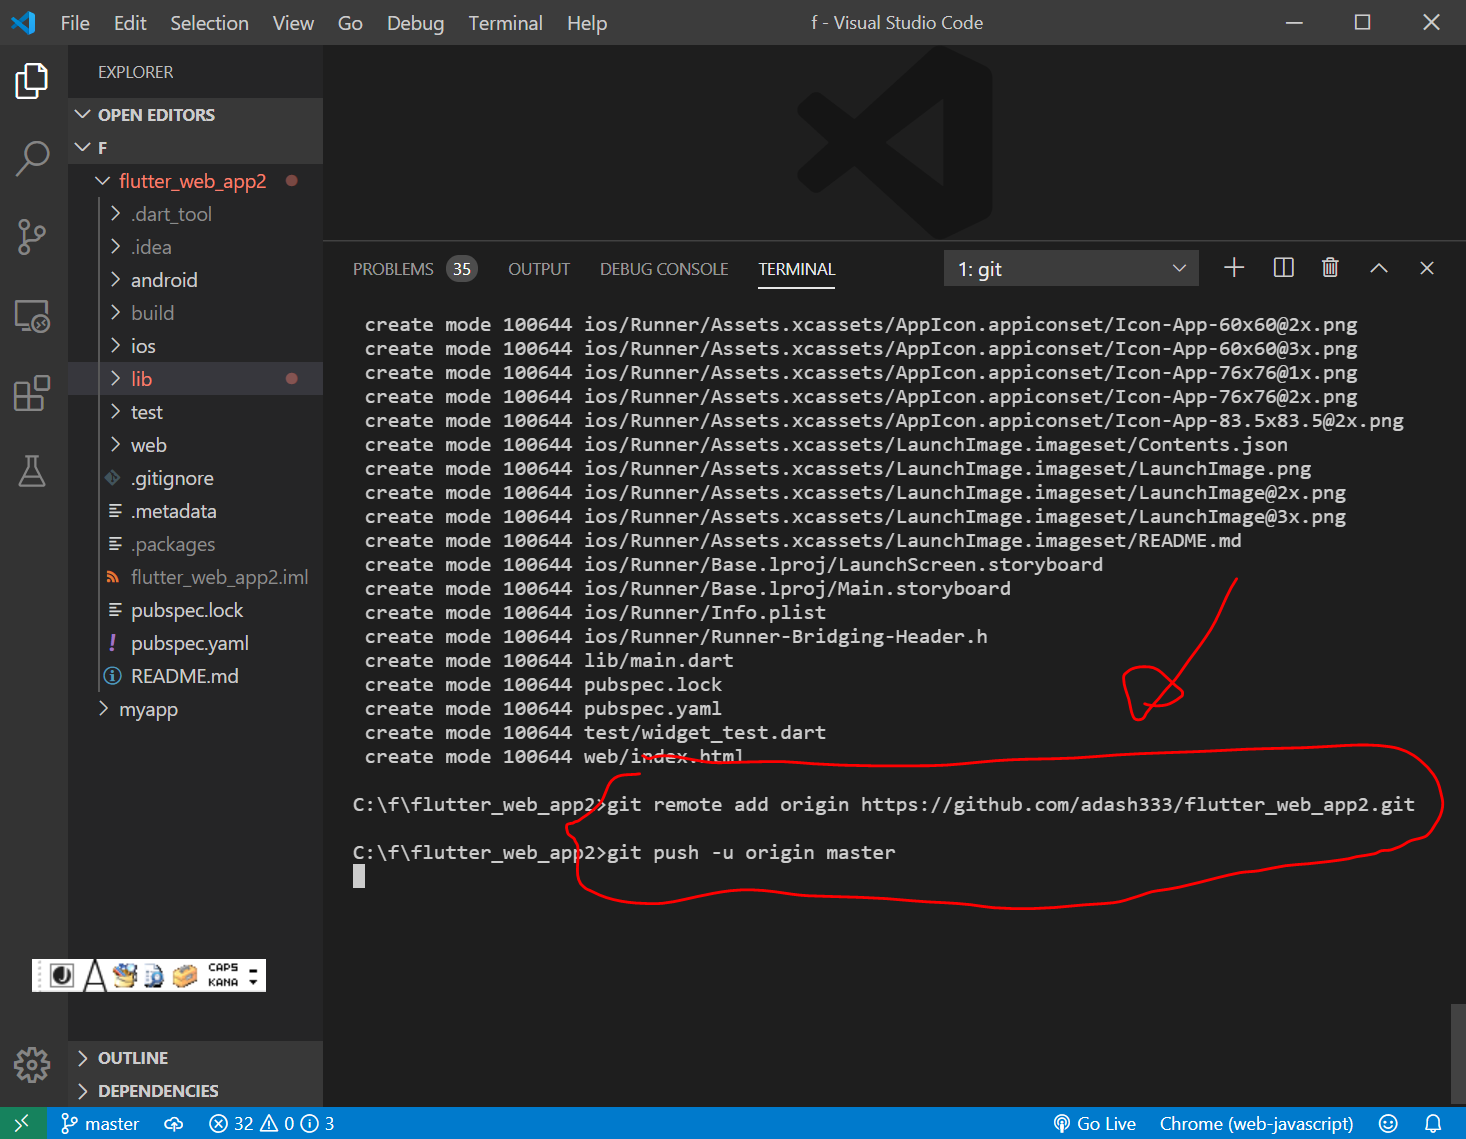
Task: Open the pubspec.lock file
Action: pos(195,610)
